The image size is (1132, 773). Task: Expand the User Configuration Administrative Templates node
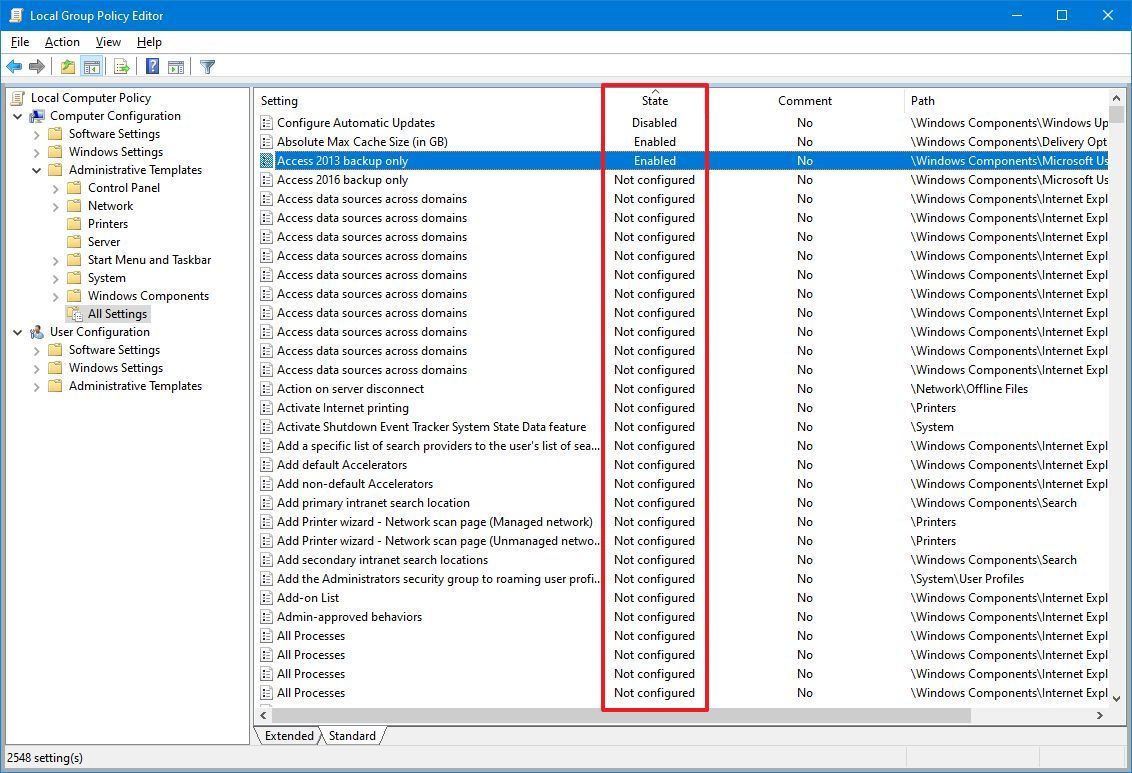pyautogui.click(x=36, y=385)
